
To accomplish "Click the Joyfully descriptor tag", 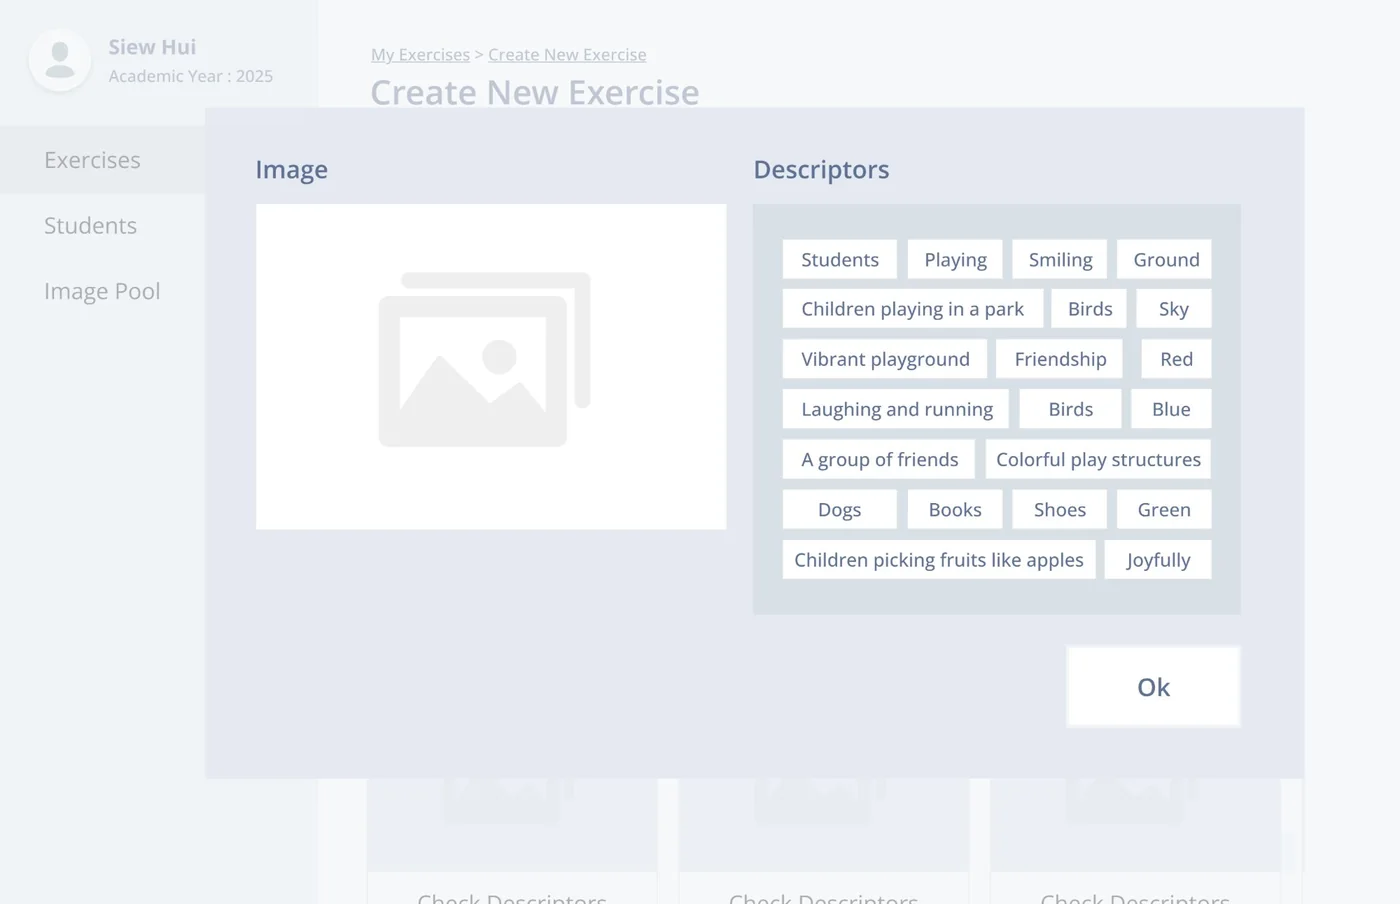I will coord(1158,560).
